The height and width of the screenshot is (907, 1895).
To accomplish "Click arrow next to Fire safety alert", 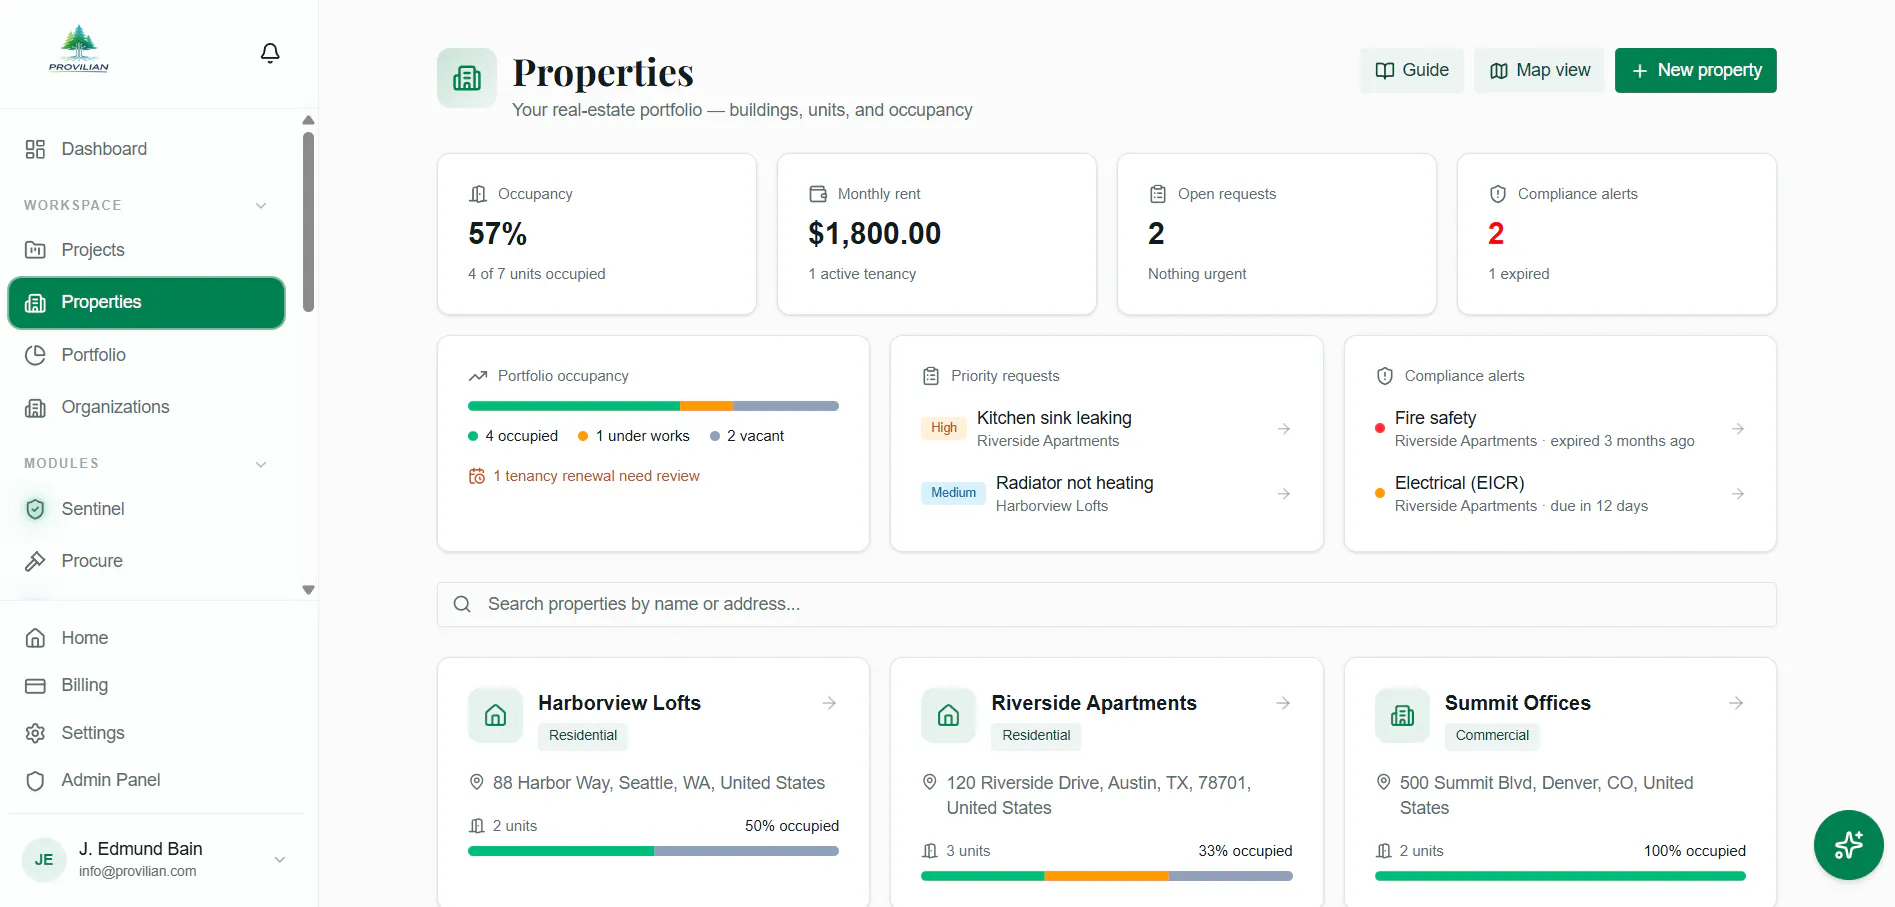I will [x=1738, y=429].
